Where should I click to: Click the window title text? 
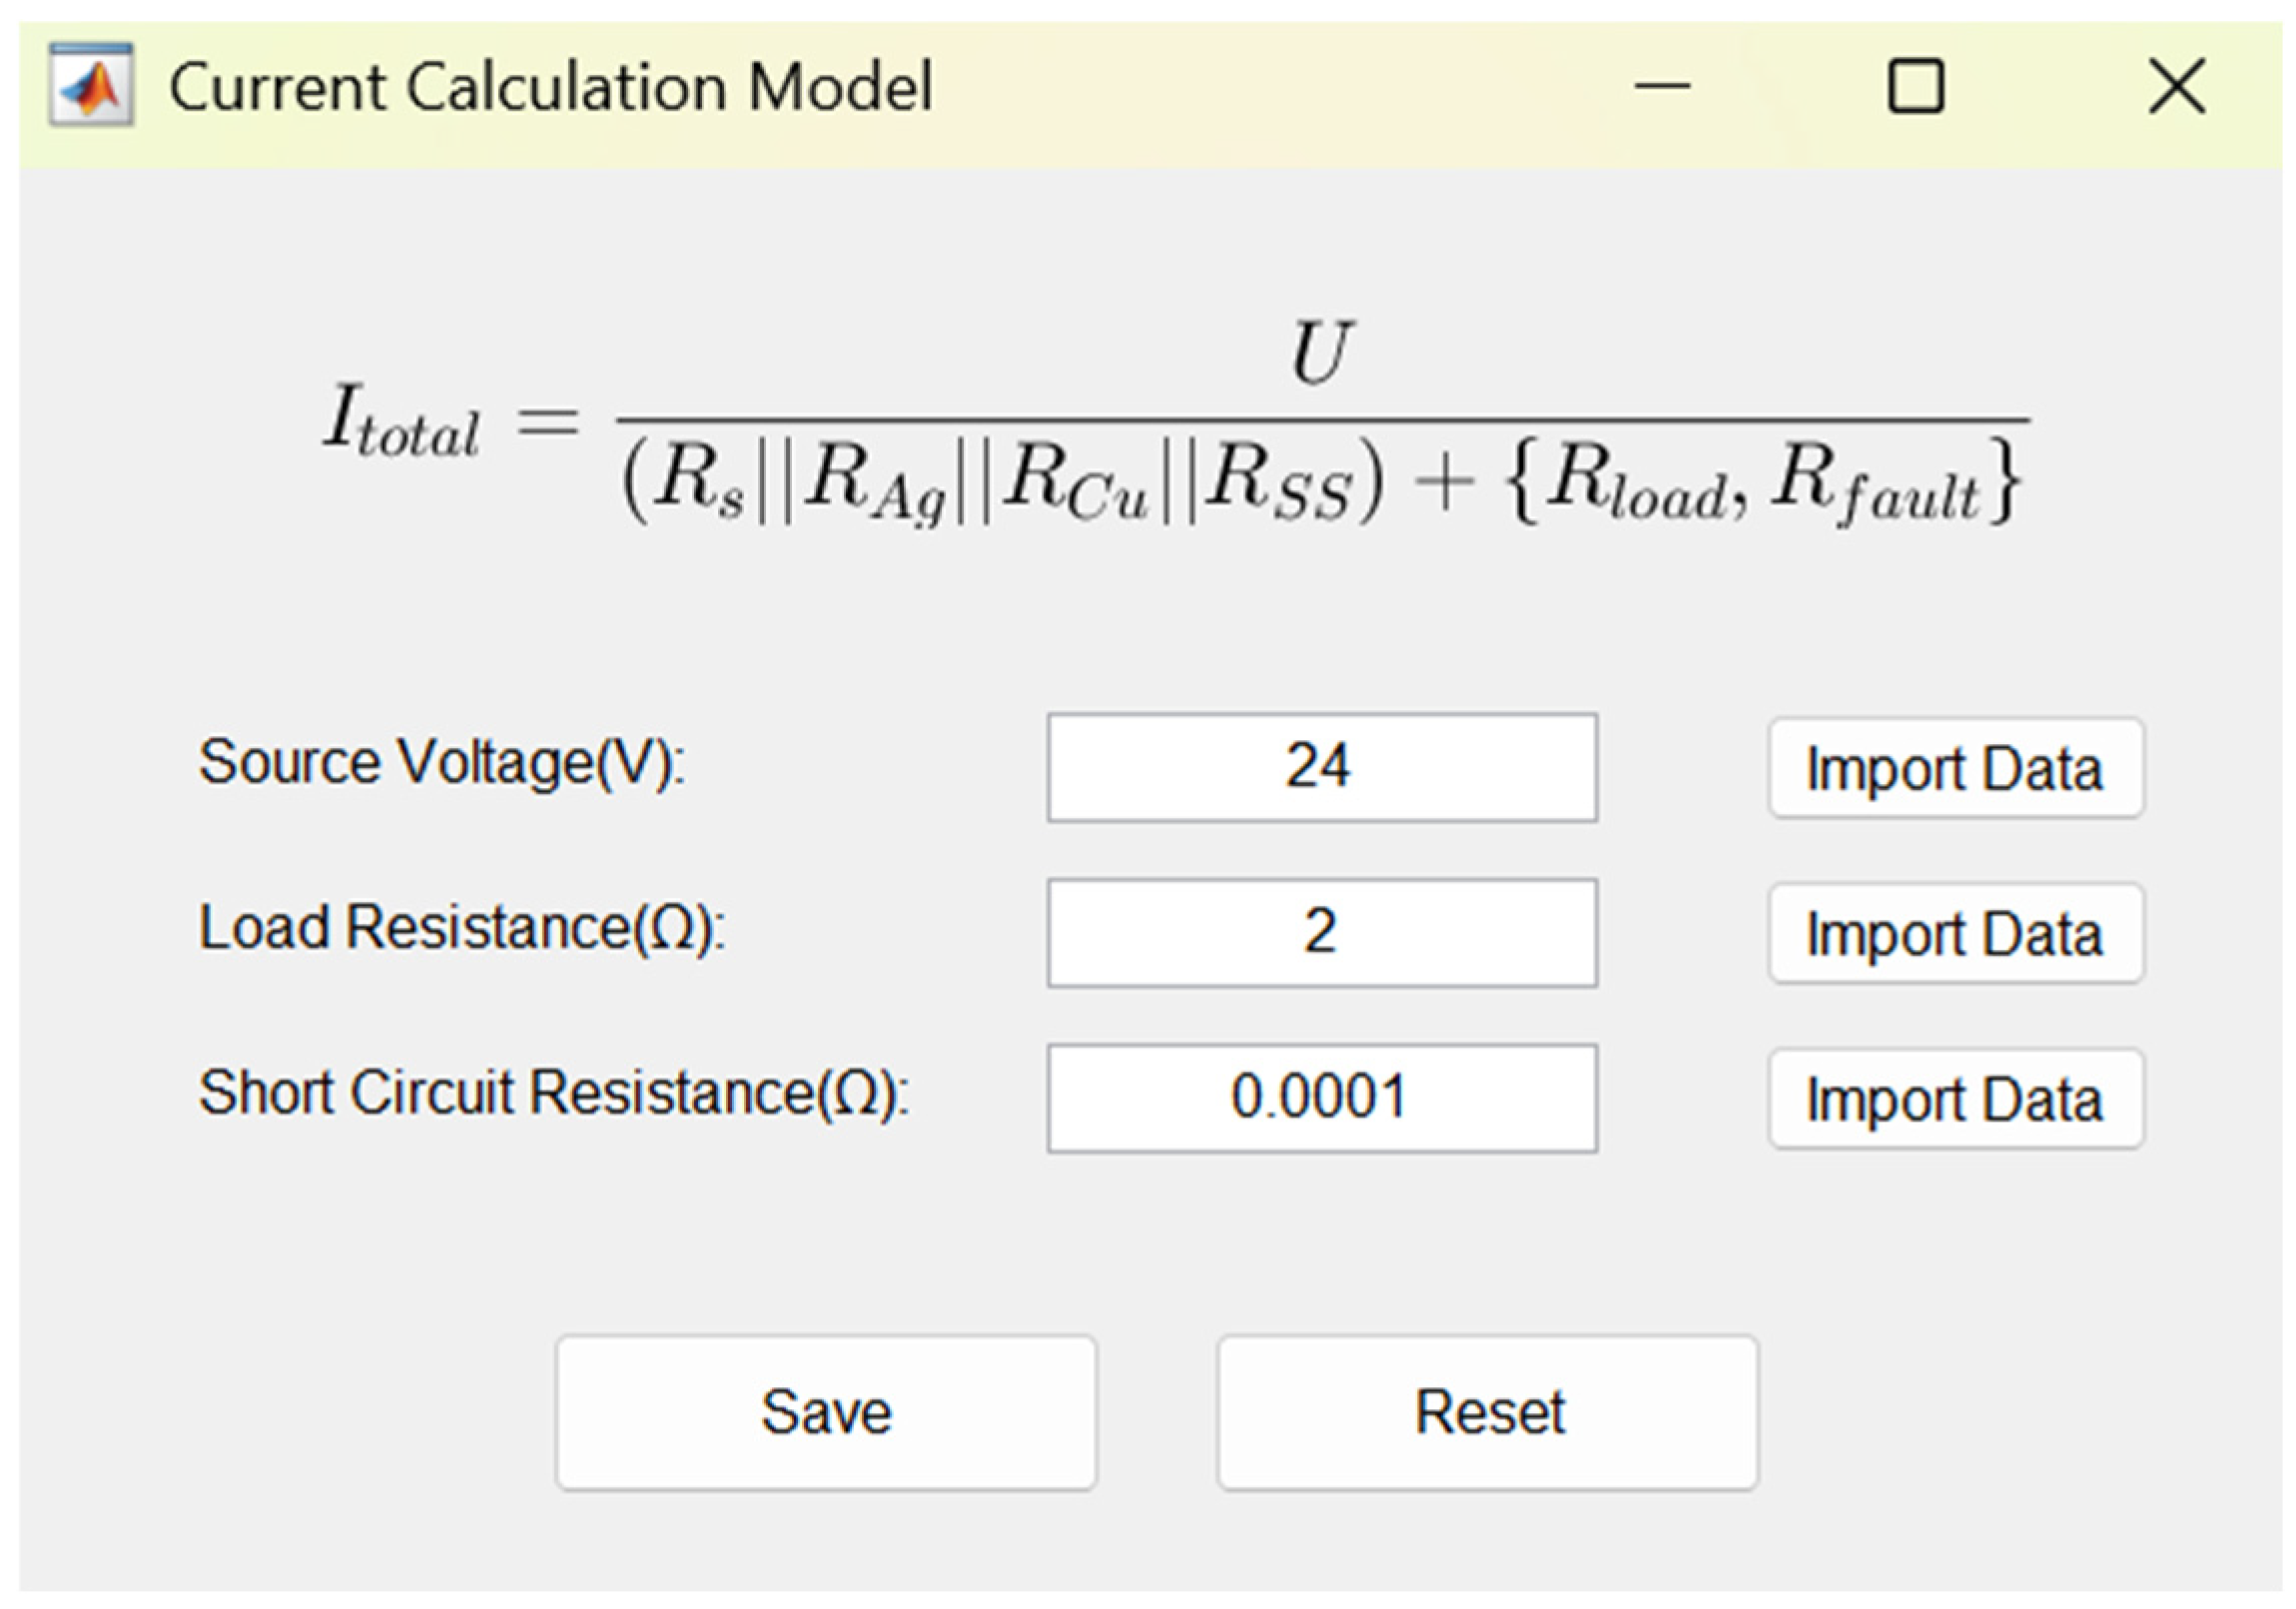pos(550,86)
